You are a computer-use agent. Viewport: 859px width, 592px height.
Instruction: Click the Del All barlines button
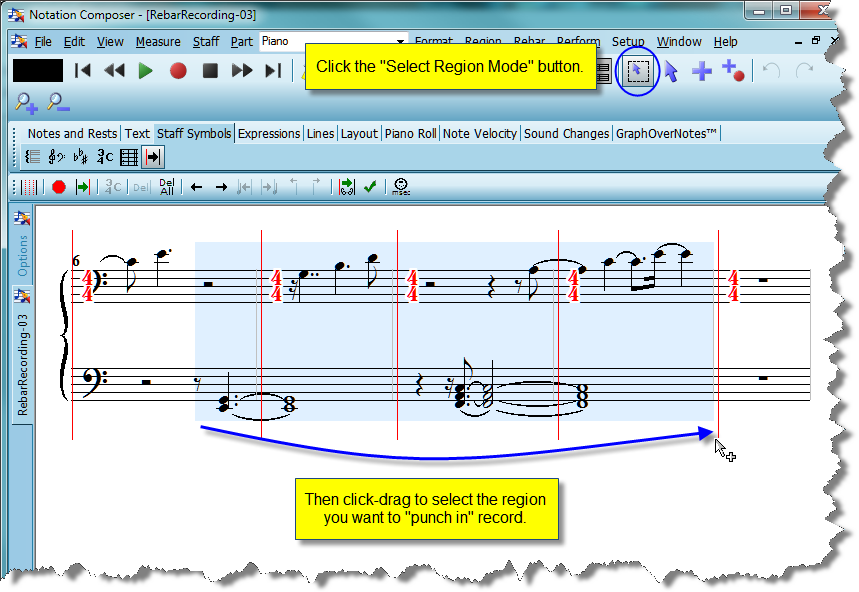[x=166, y=187]
